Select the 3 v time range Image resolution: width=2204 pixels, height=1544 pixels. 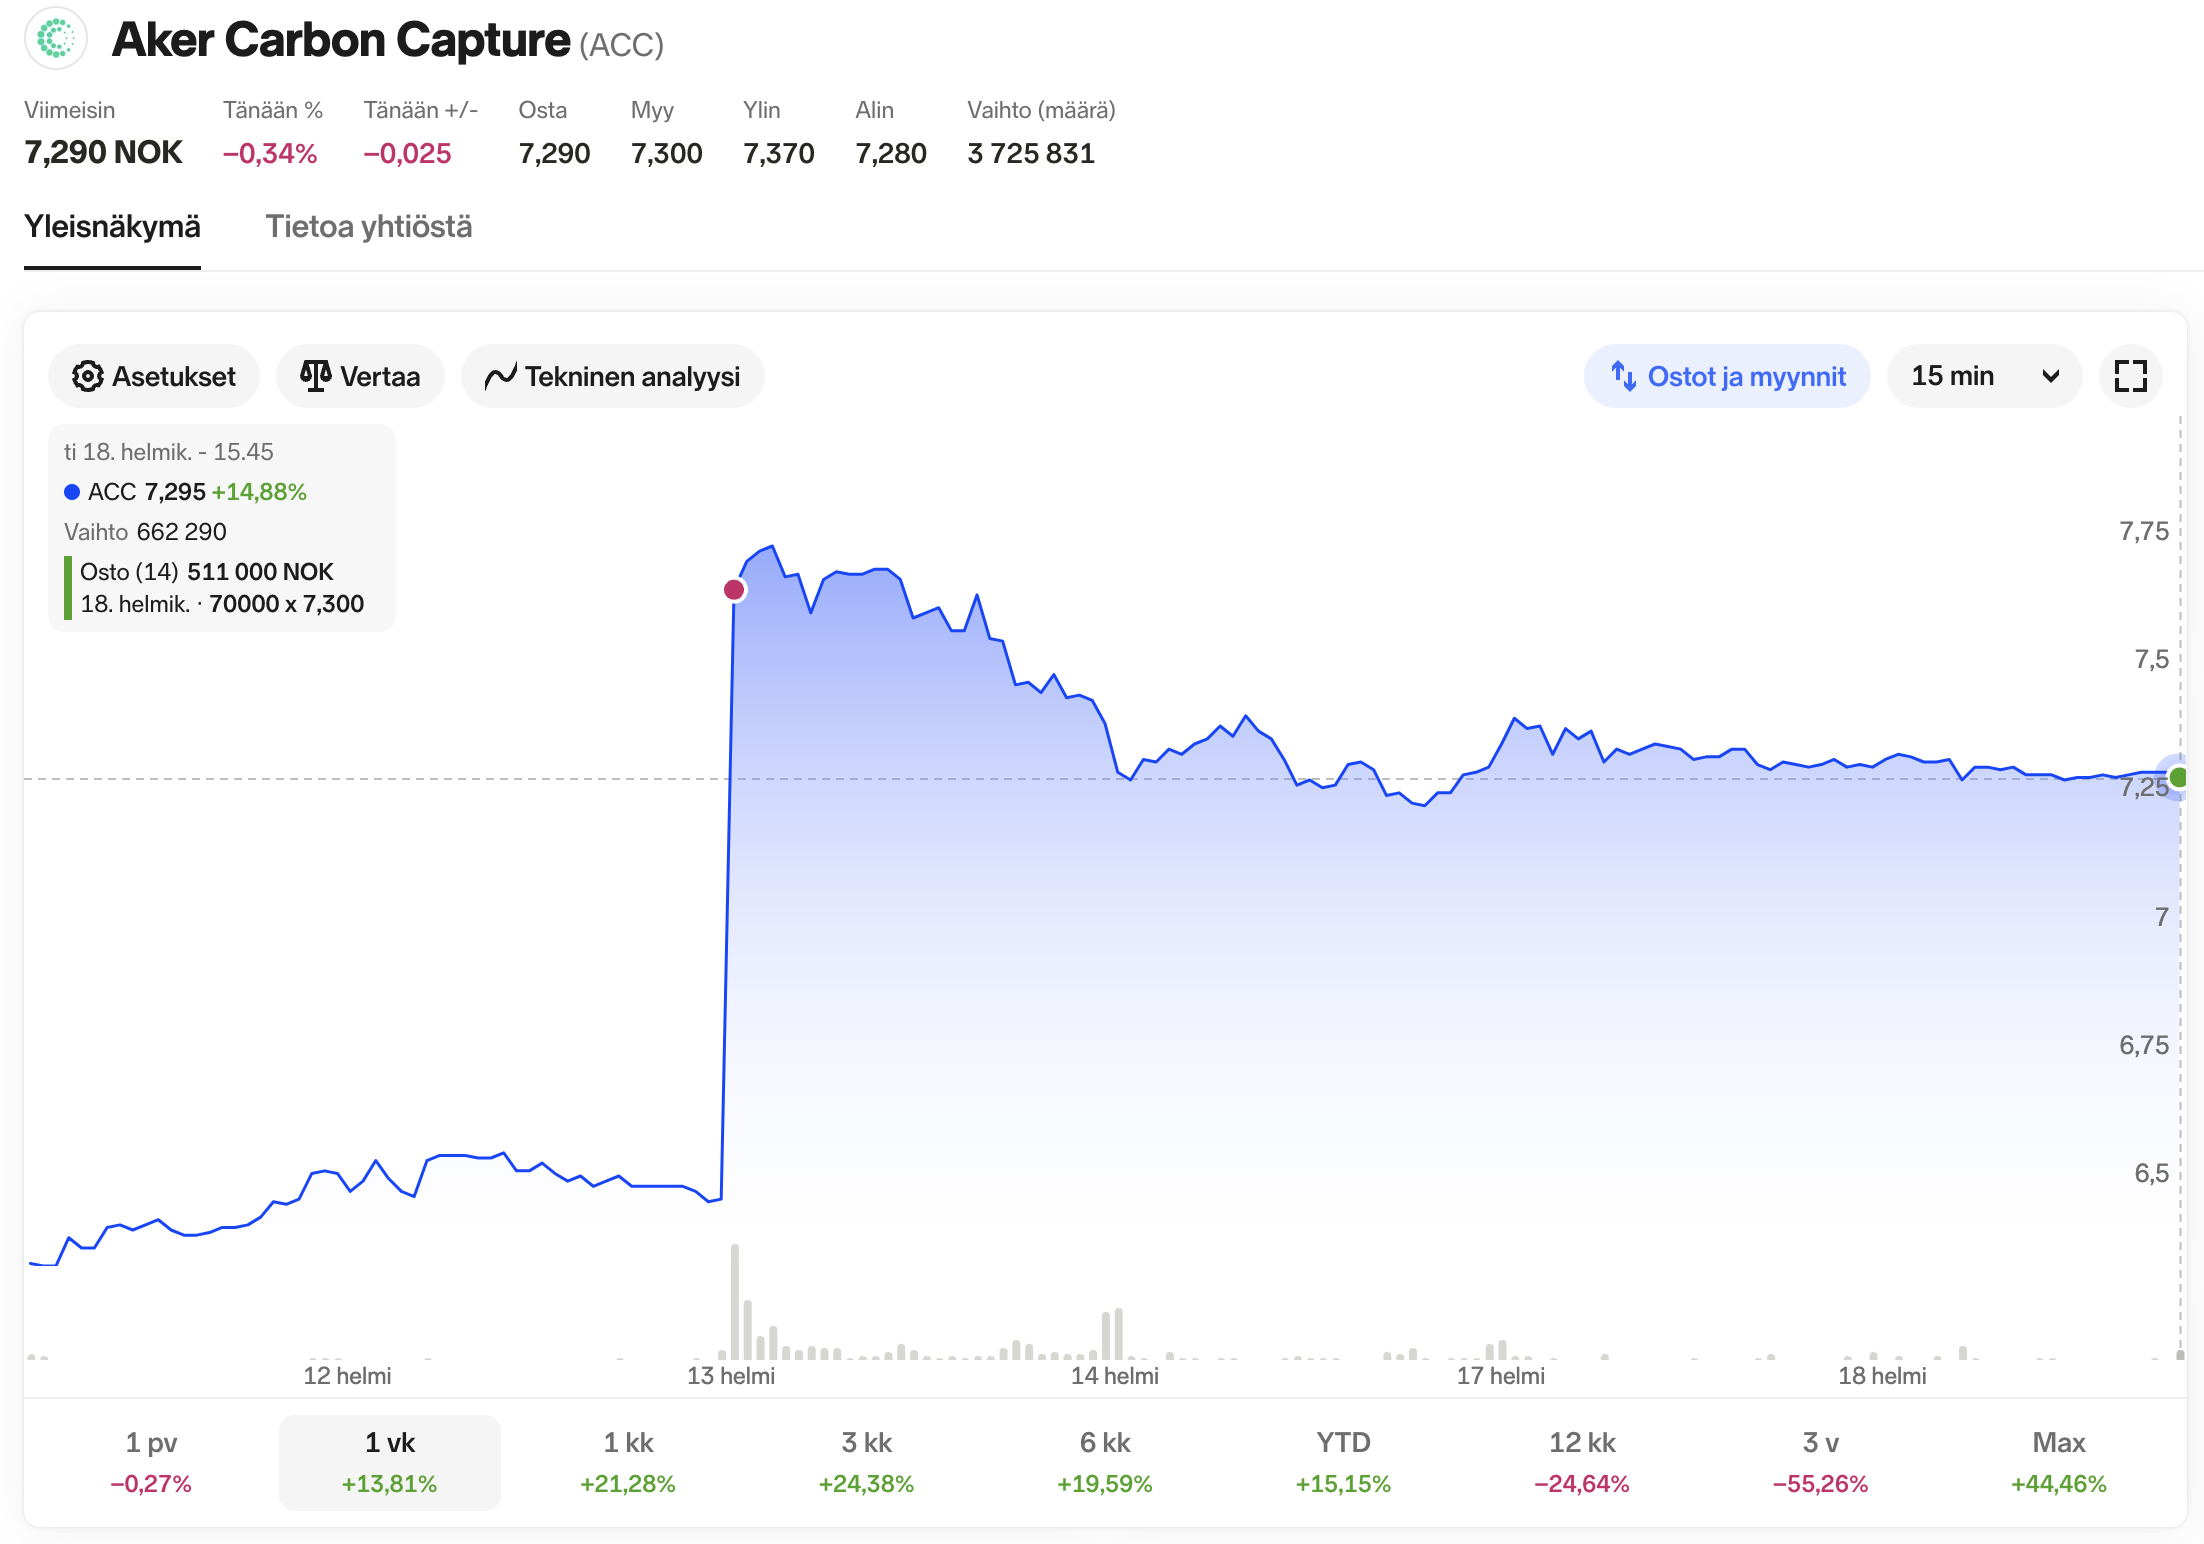pos(1820,1462)
